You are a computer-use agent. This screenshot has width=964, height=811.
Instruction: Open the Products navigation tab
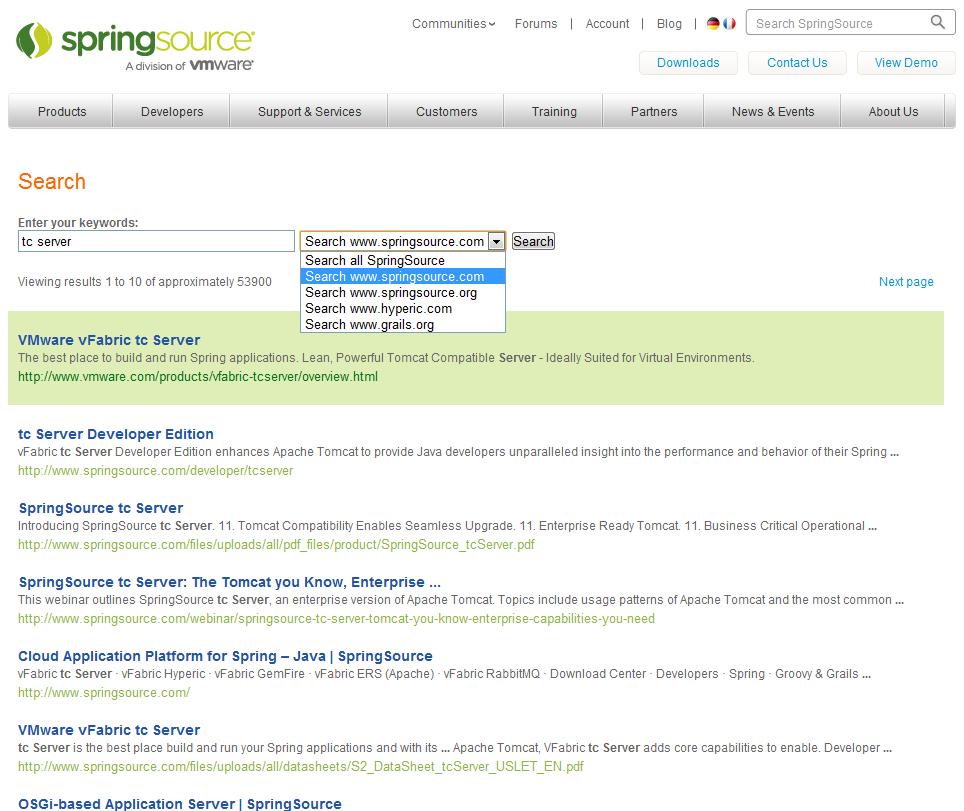[x=61, y=111]
